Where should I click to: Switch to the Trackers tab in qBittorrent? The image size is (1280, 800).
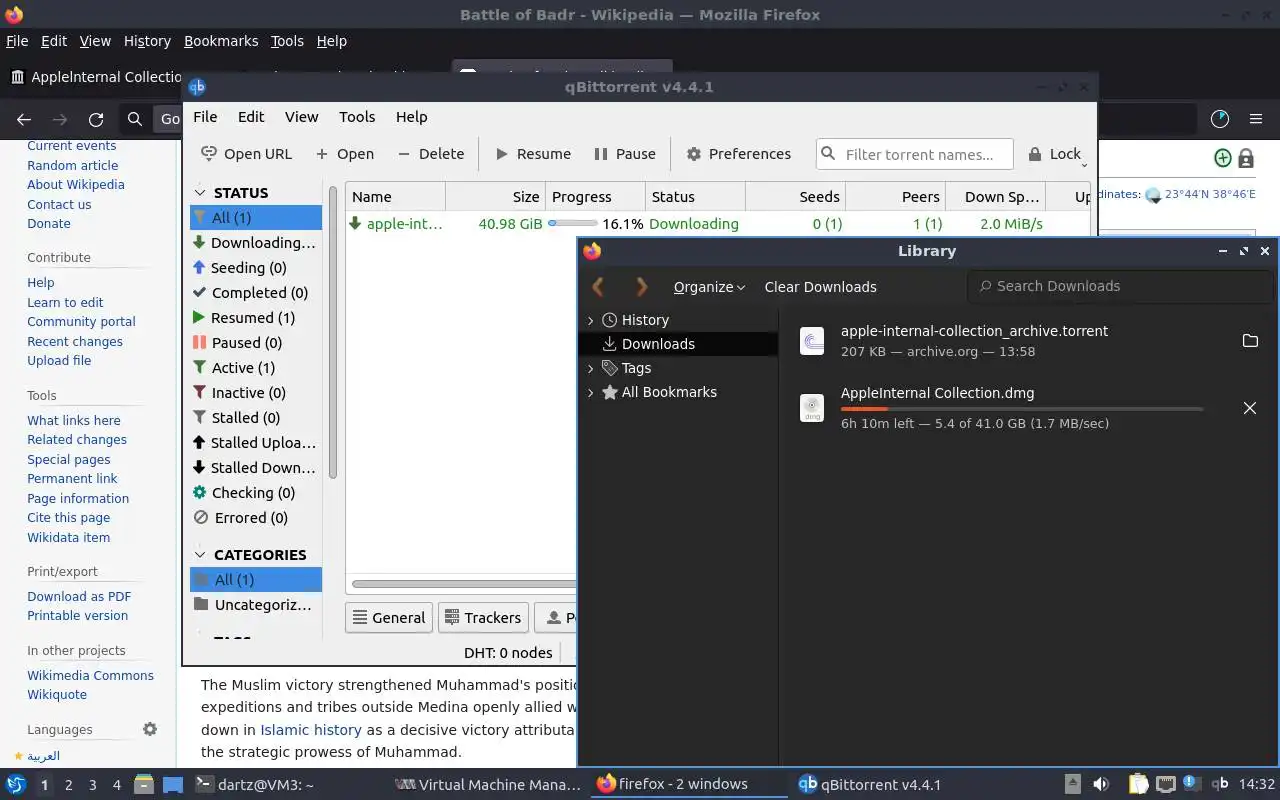coord(482,618)
